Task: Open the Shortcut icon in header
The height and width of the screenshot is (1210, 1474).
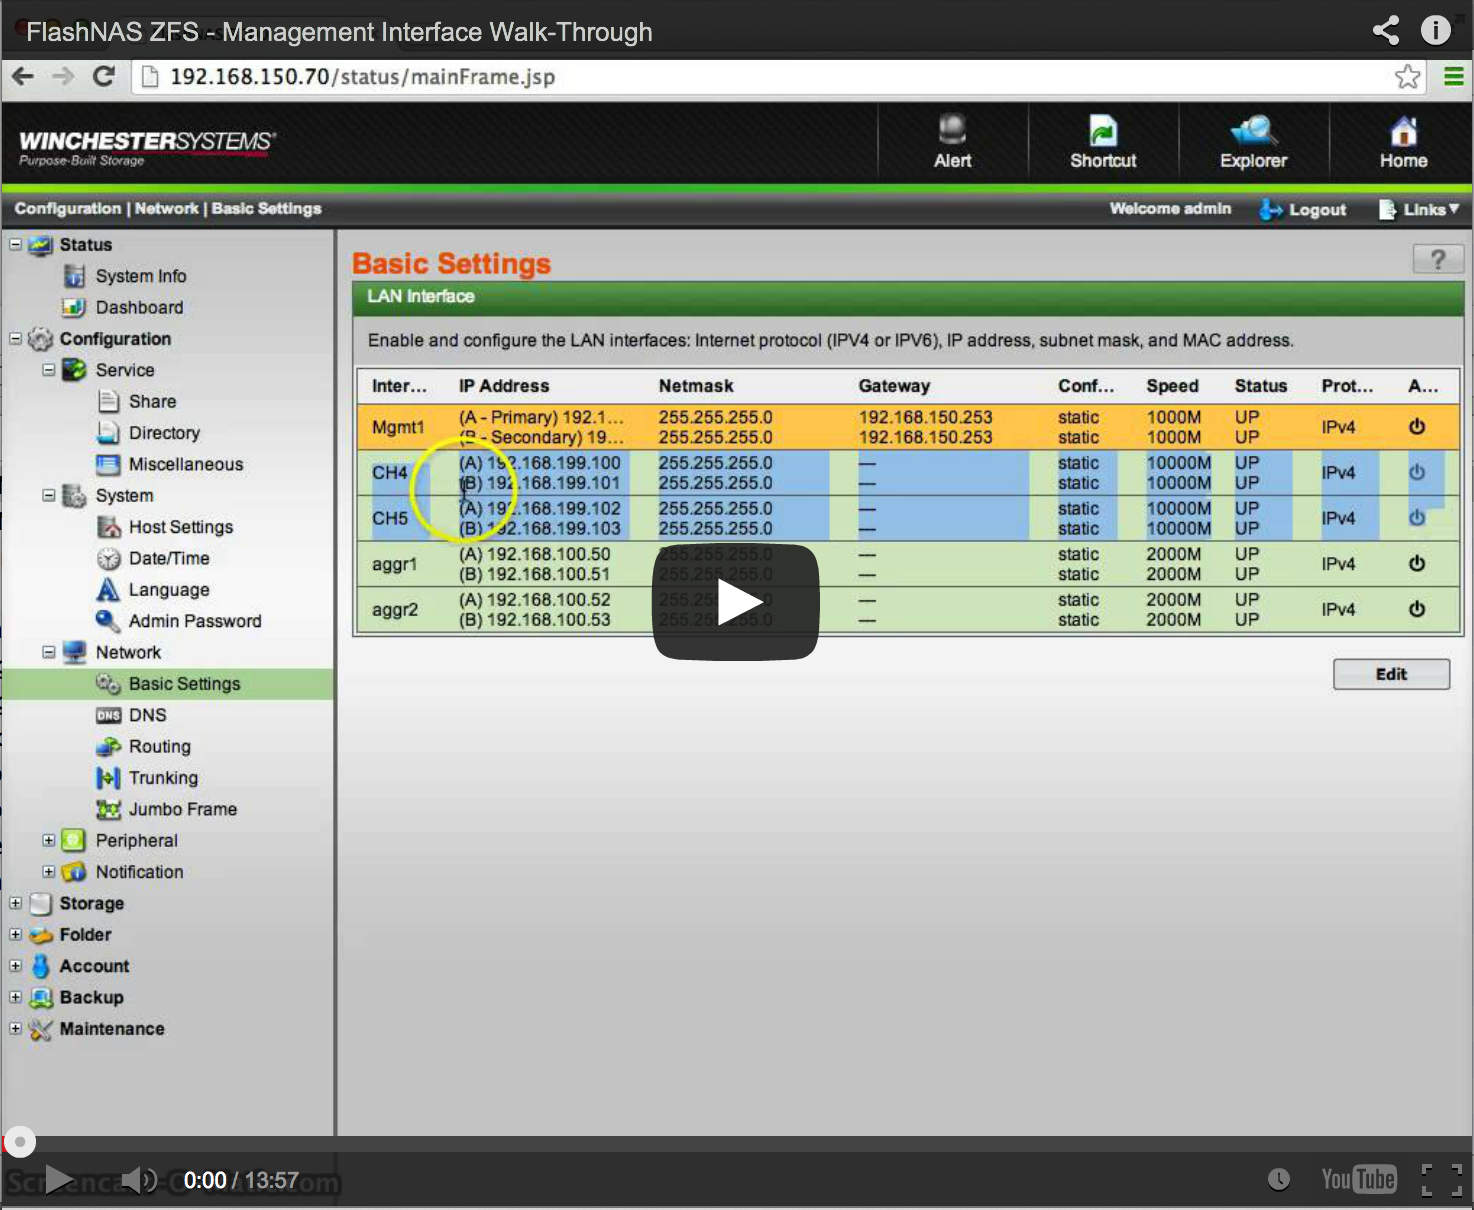Action: 1103,141
